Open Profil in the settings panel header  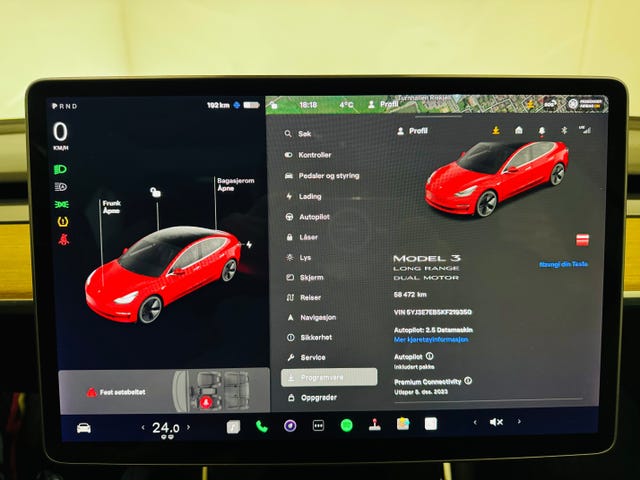click(413, 131)
